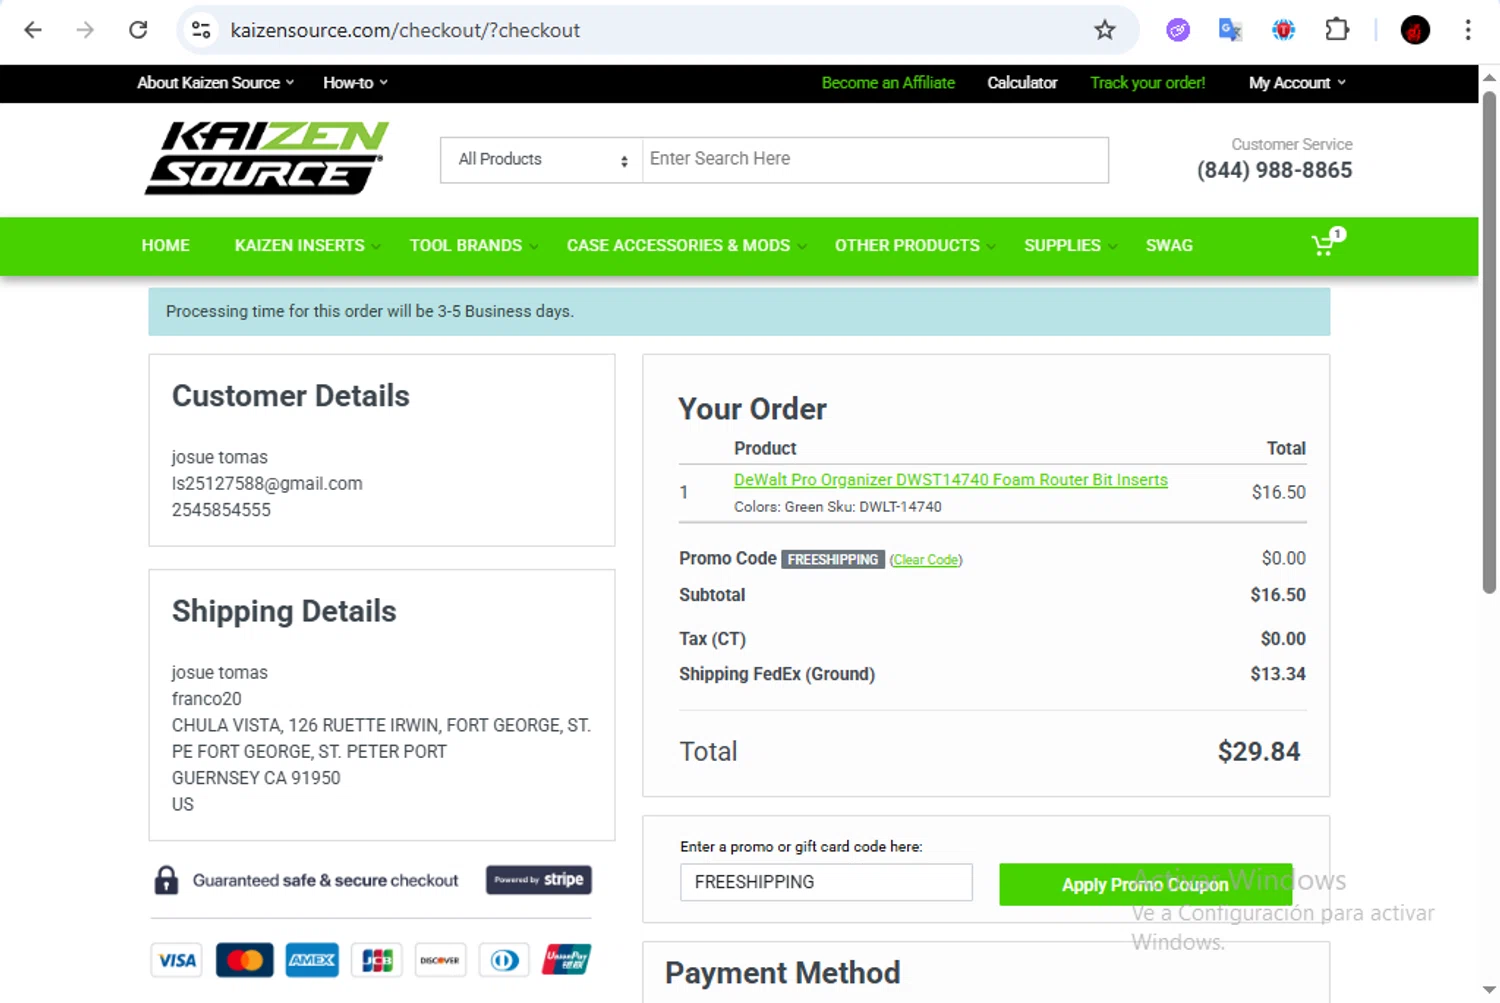The image size is (1500, 1003).
Task: Open the Google Translate extension icon
Action: tap(1230, 30)
